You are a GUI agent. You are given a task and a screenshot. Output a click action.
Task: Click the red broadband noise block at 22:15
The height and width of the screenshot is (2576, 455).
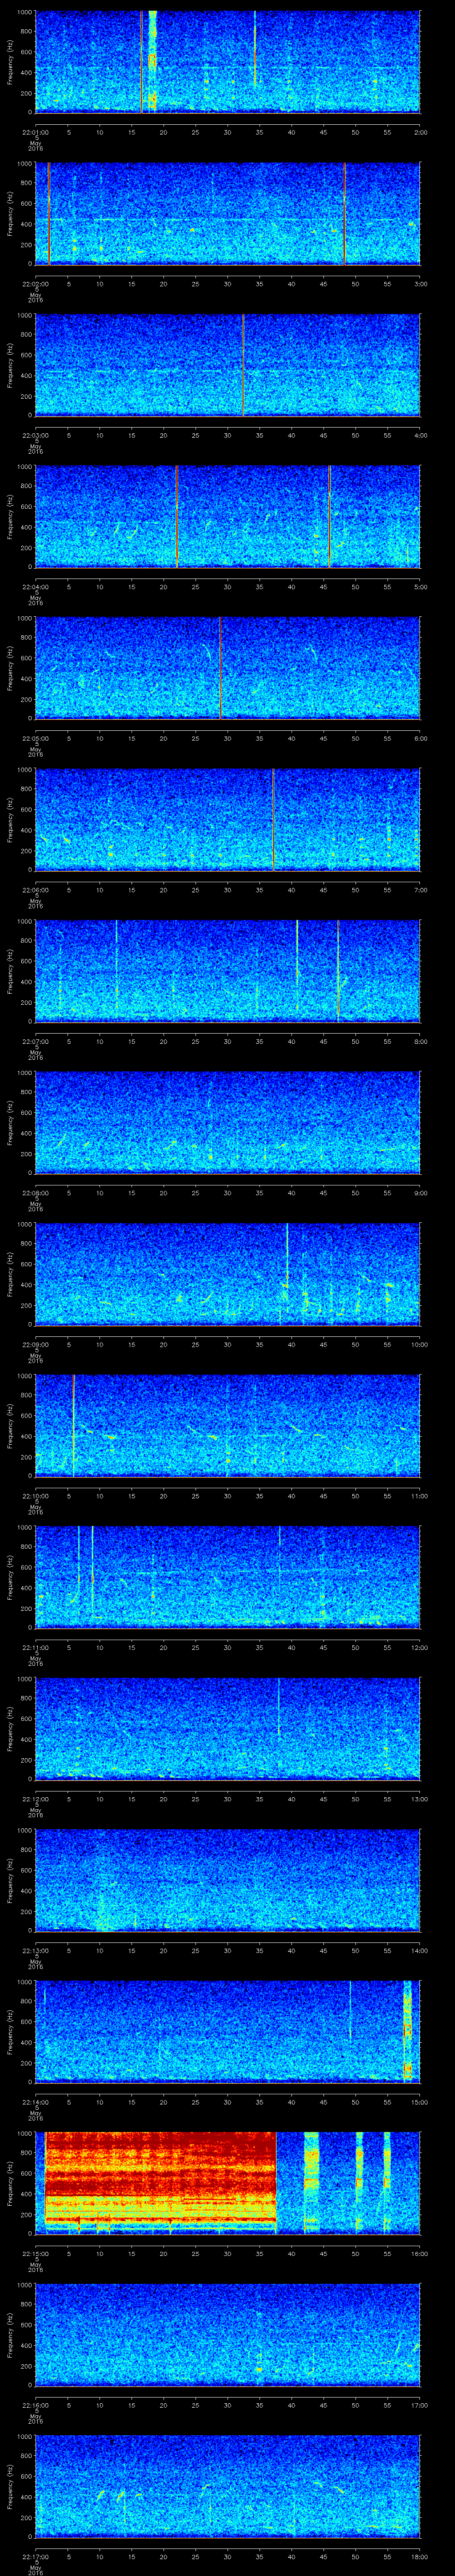[x=160, y=2179]
